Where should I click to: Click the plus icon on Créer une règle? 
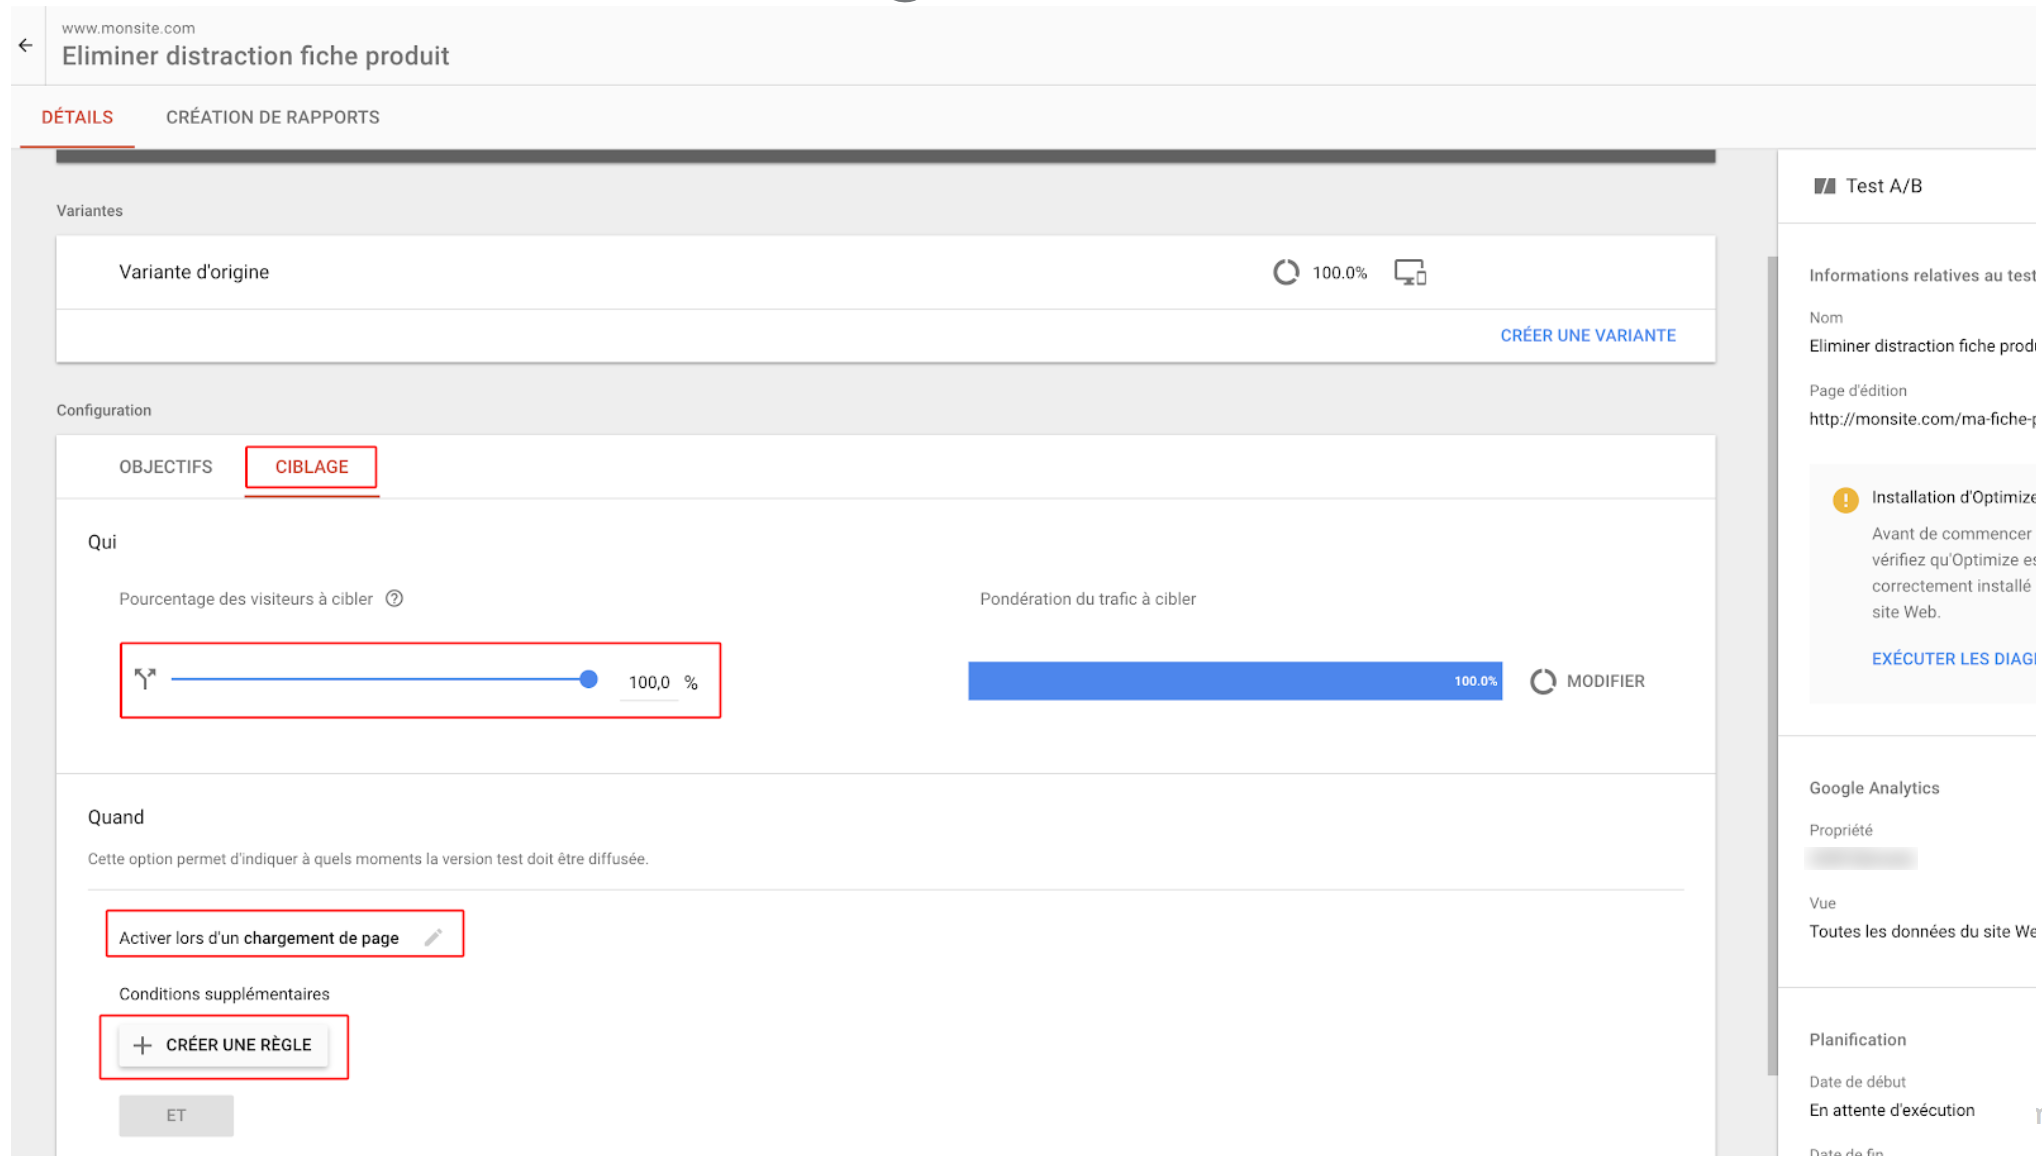pos(143,1045)
